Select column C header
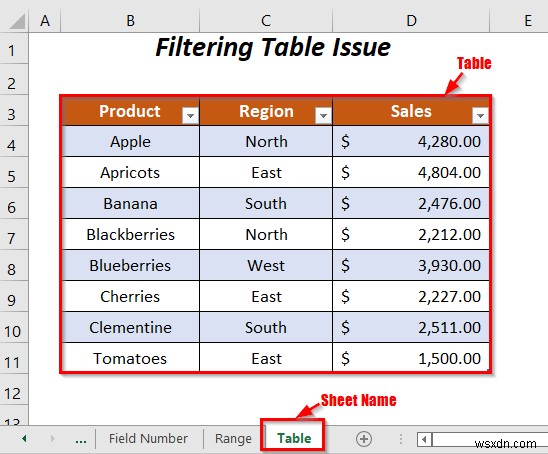548x454 pixels. pyautogui.click(x=266, y=21)
